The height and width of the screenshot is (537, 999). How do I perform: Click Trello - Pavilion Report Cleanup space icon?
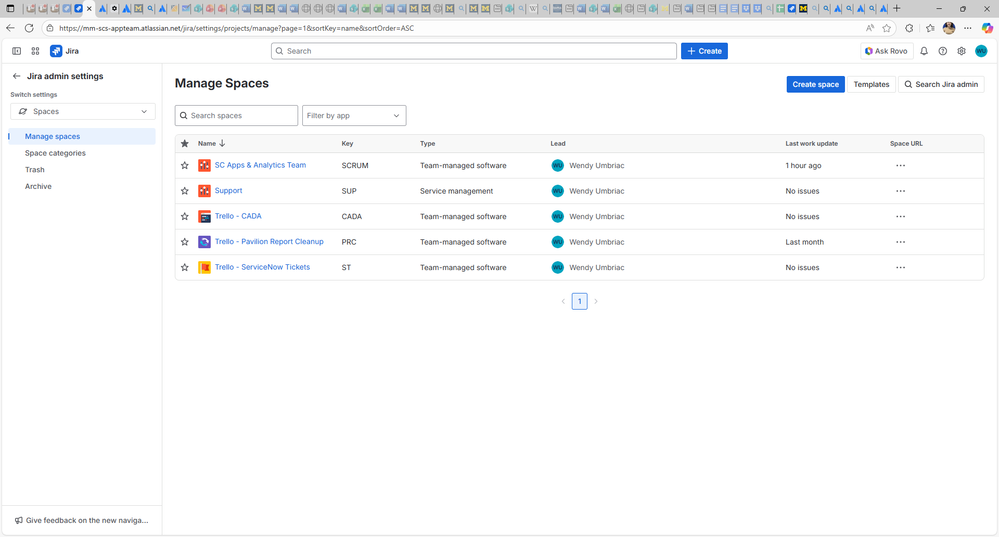click(204, 242)
